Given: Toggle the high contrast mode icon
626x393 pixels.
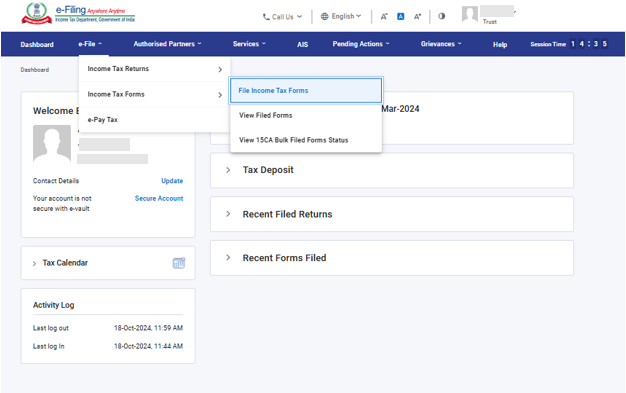Looking at the screenshot, I should coord(442,16).
